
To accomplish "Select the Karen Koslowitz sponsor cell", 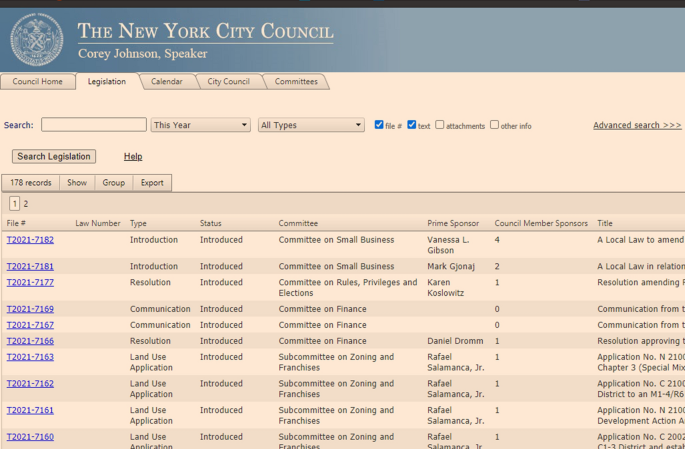I will tap(446, 288).
